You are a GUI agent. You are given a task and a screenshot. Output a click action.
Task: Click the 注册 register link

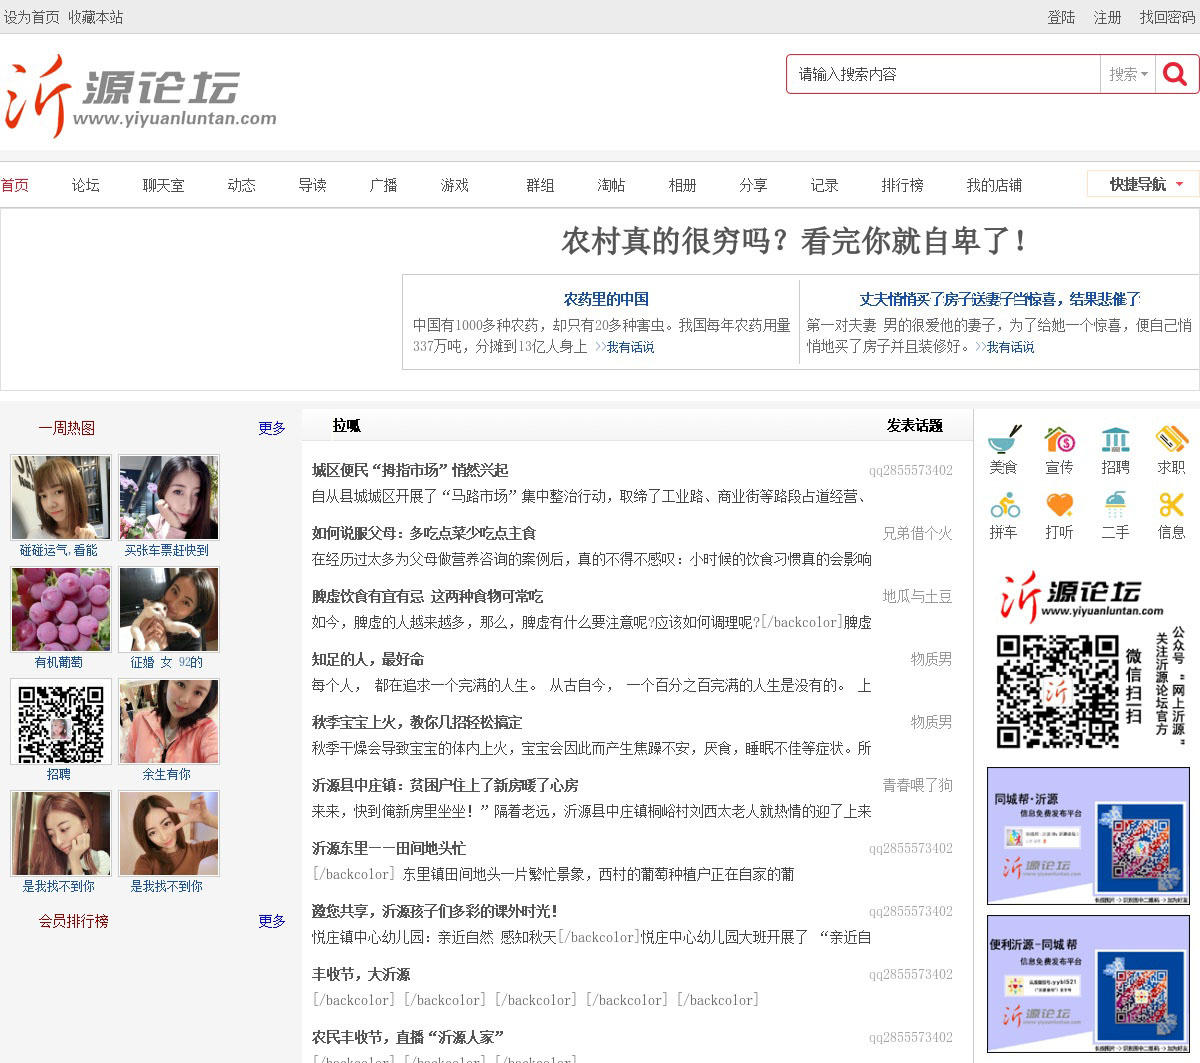(x=1107, y=17)
